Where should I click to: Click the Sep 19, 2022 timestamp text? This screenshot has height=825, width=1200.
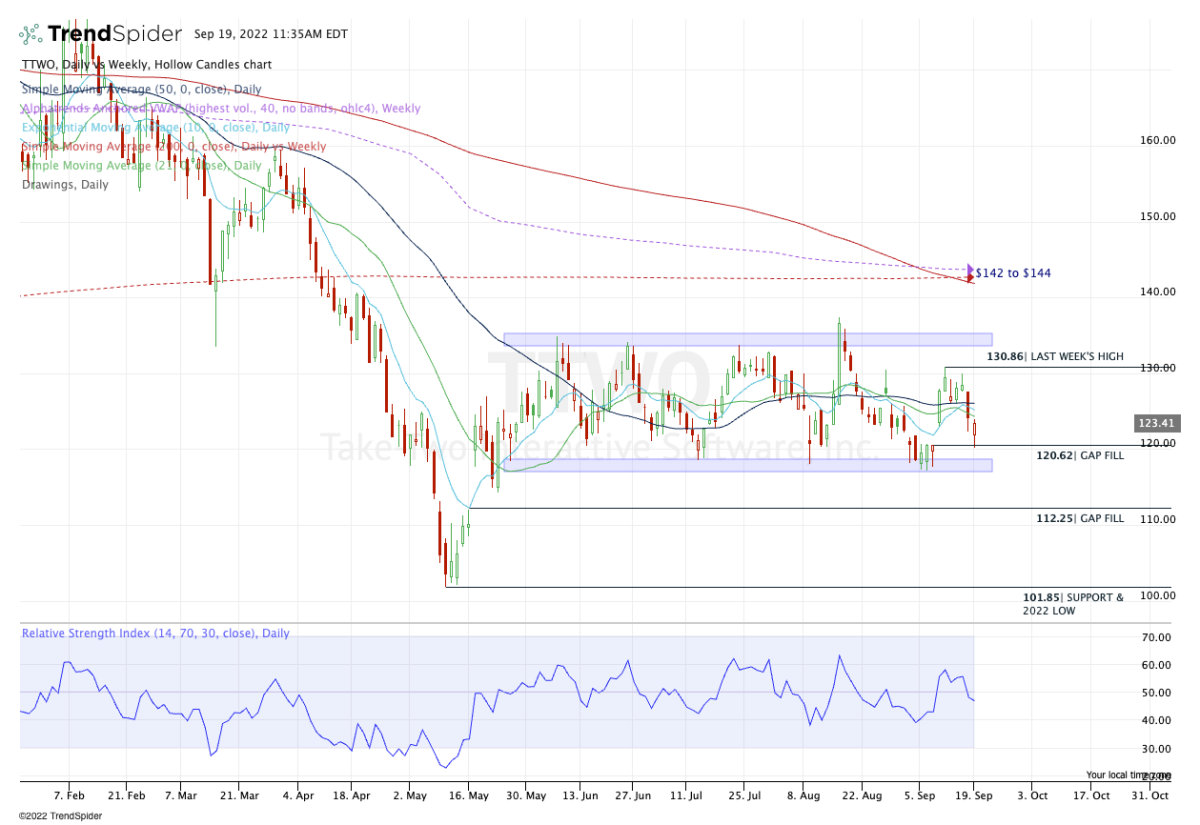pos(270,34)
